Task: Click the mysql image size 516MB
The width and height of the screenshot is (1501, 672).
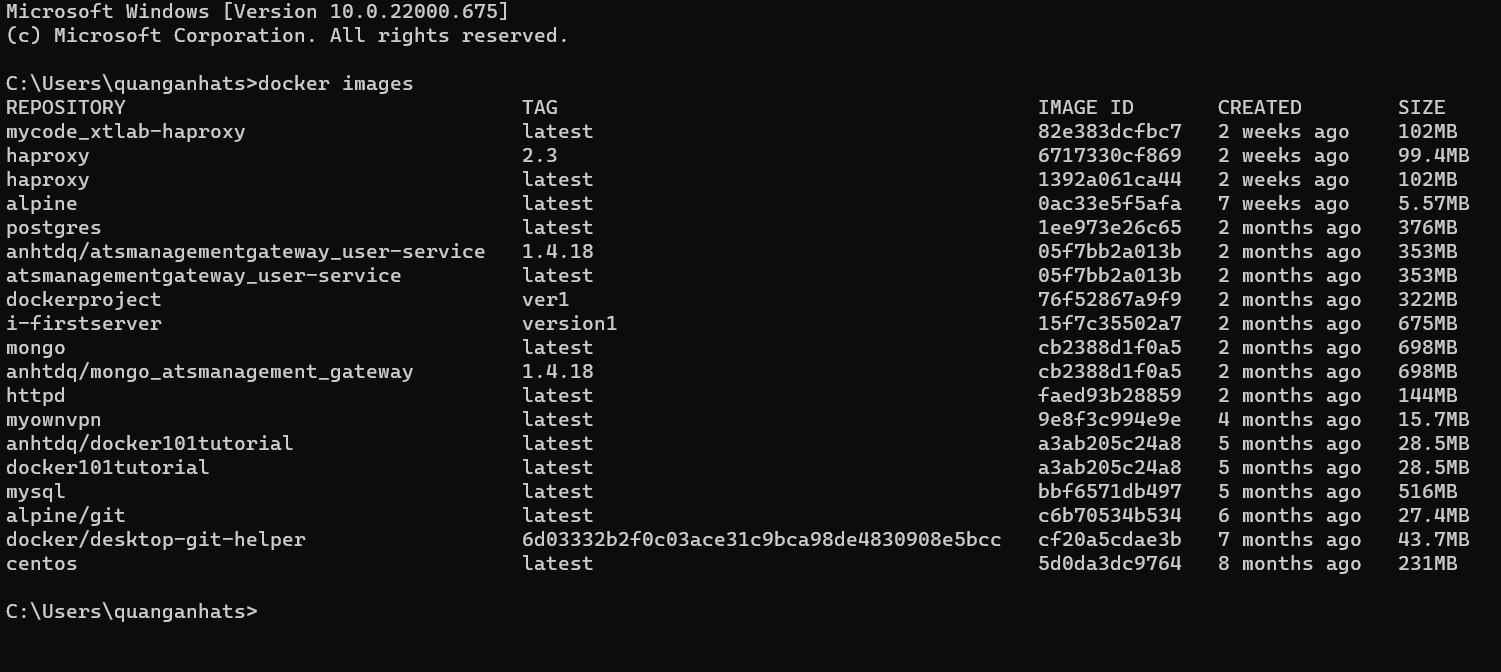Action: [x=1427, y=492]
